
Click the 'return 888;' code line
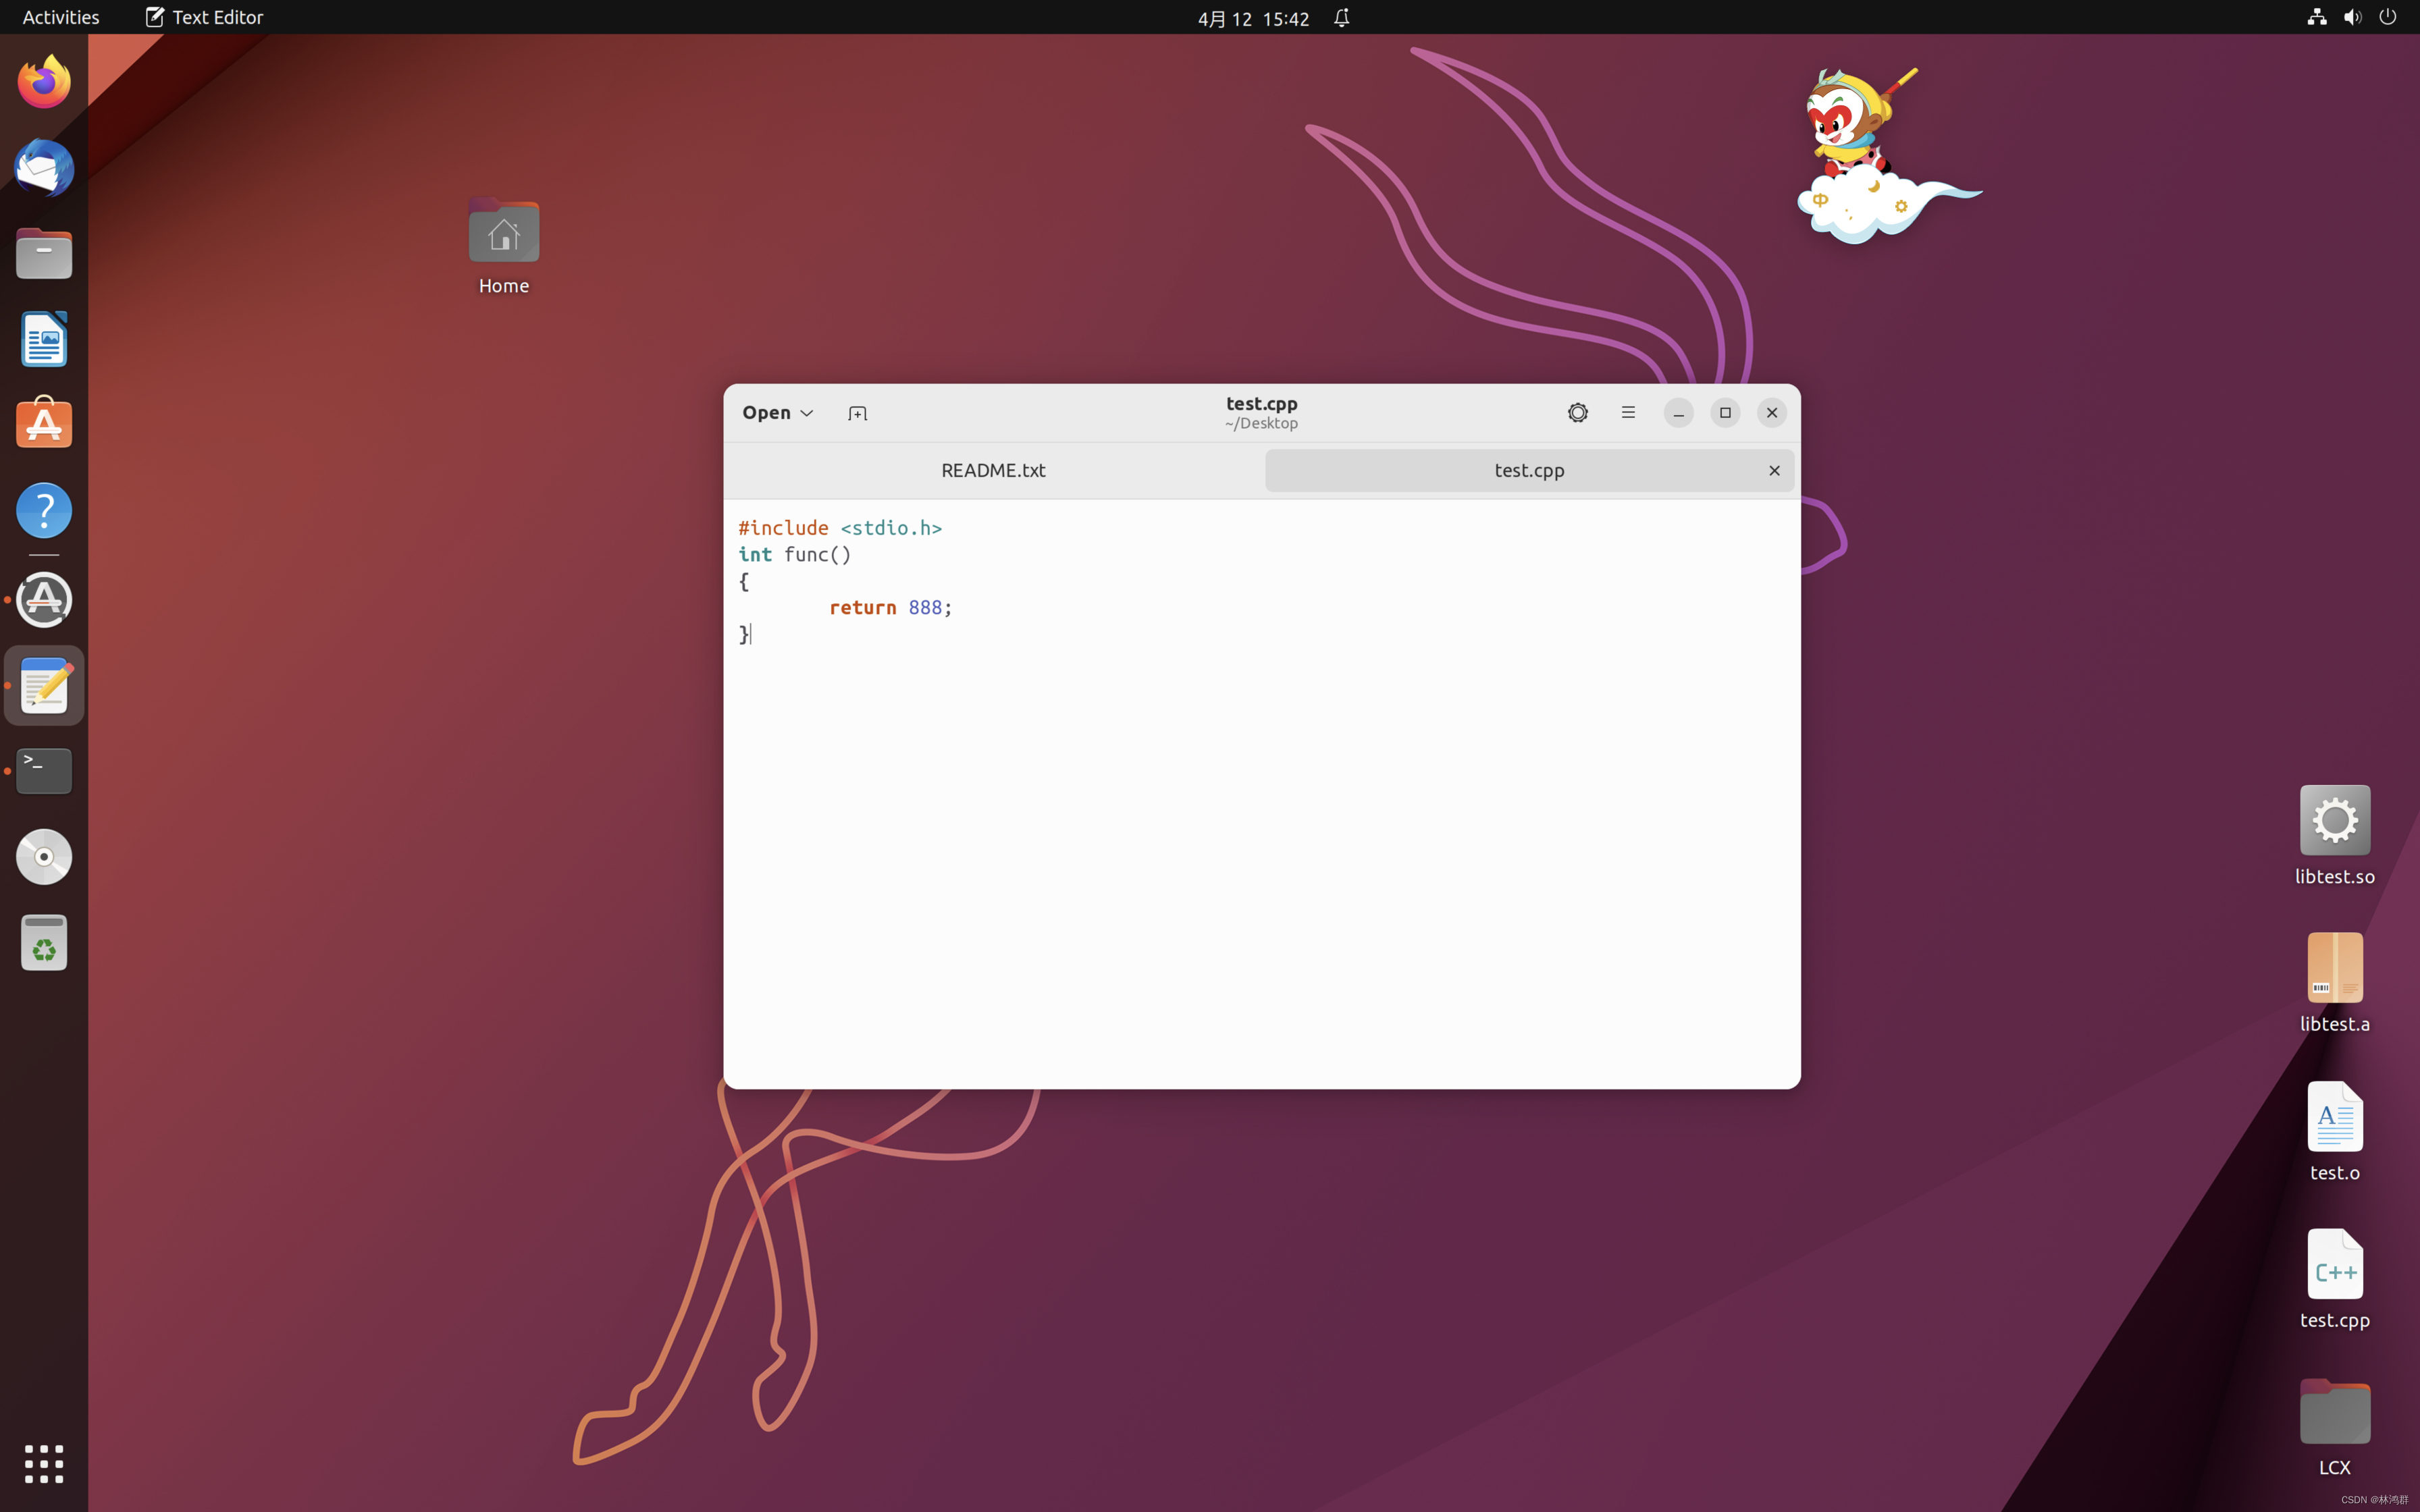(890, 607)
